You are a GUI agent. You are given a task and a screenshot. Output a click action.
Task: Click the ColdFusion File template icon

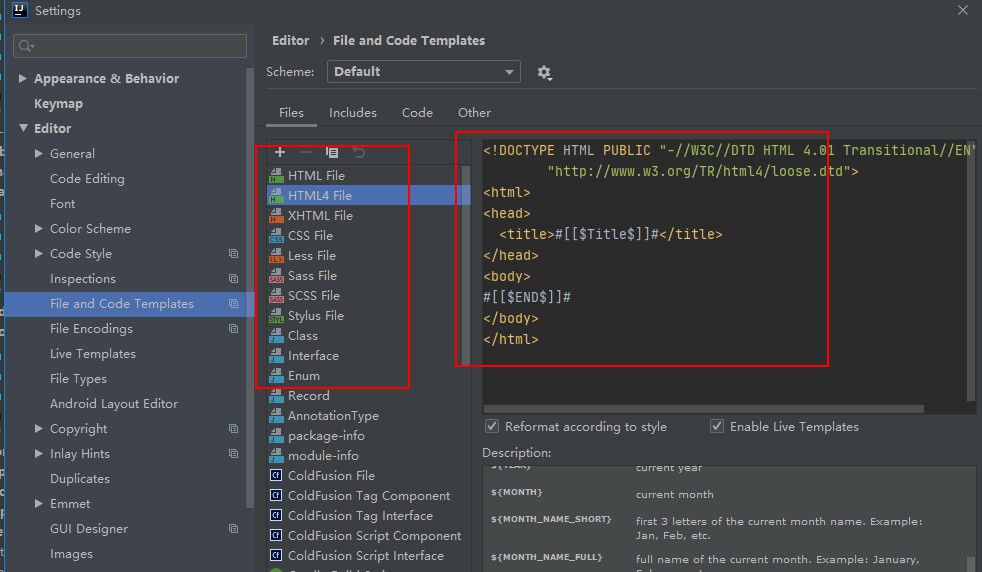point(276,476)
